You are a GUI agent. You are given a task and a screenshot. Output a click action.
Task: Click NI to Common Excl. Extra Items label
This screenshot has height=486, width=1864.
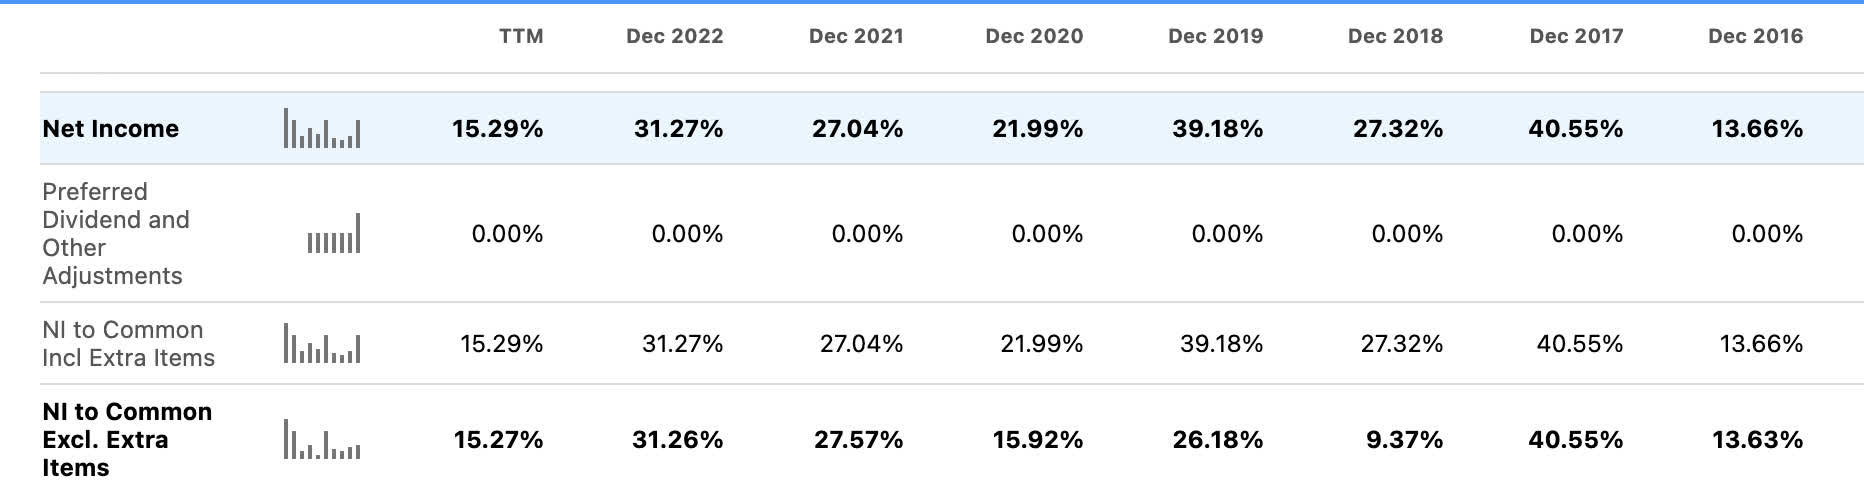(x=127, y=440)
